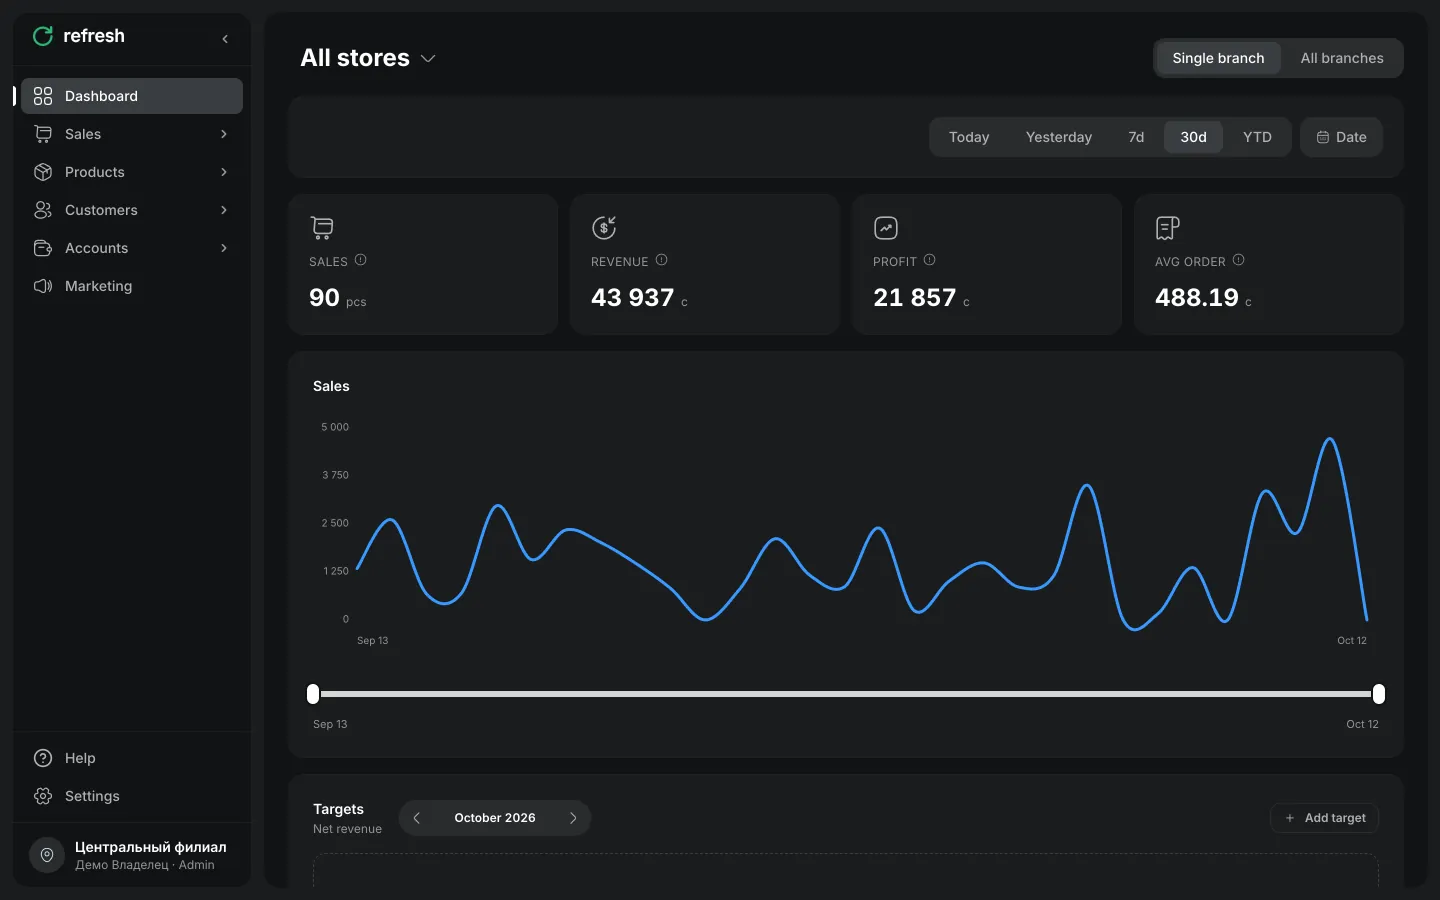1440x900 pixels.
Task: Go to previous month in Targets
Action: [x=417, y=818]
